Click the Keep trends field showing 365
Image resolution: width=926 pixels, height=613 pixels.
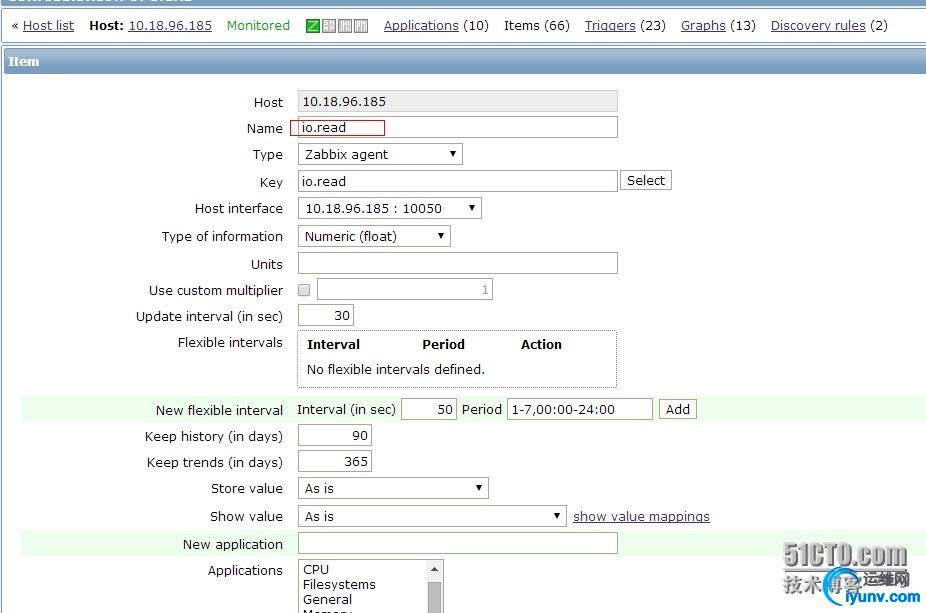click(335, 462)
